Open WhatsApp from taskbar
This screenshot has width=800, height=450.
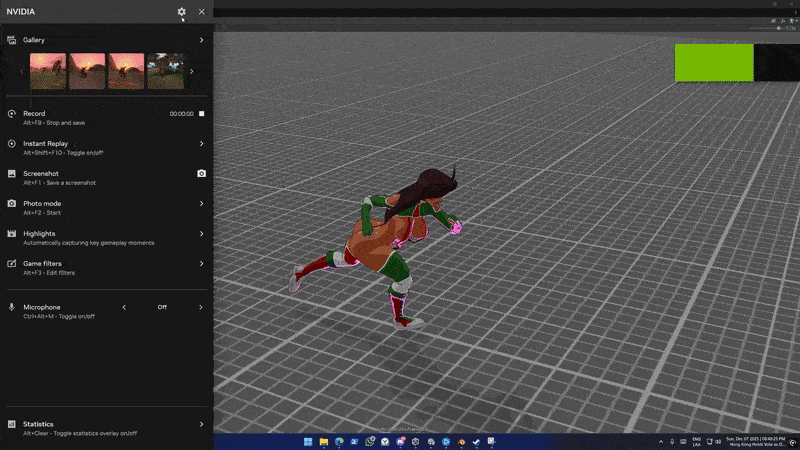click(369, 442)
